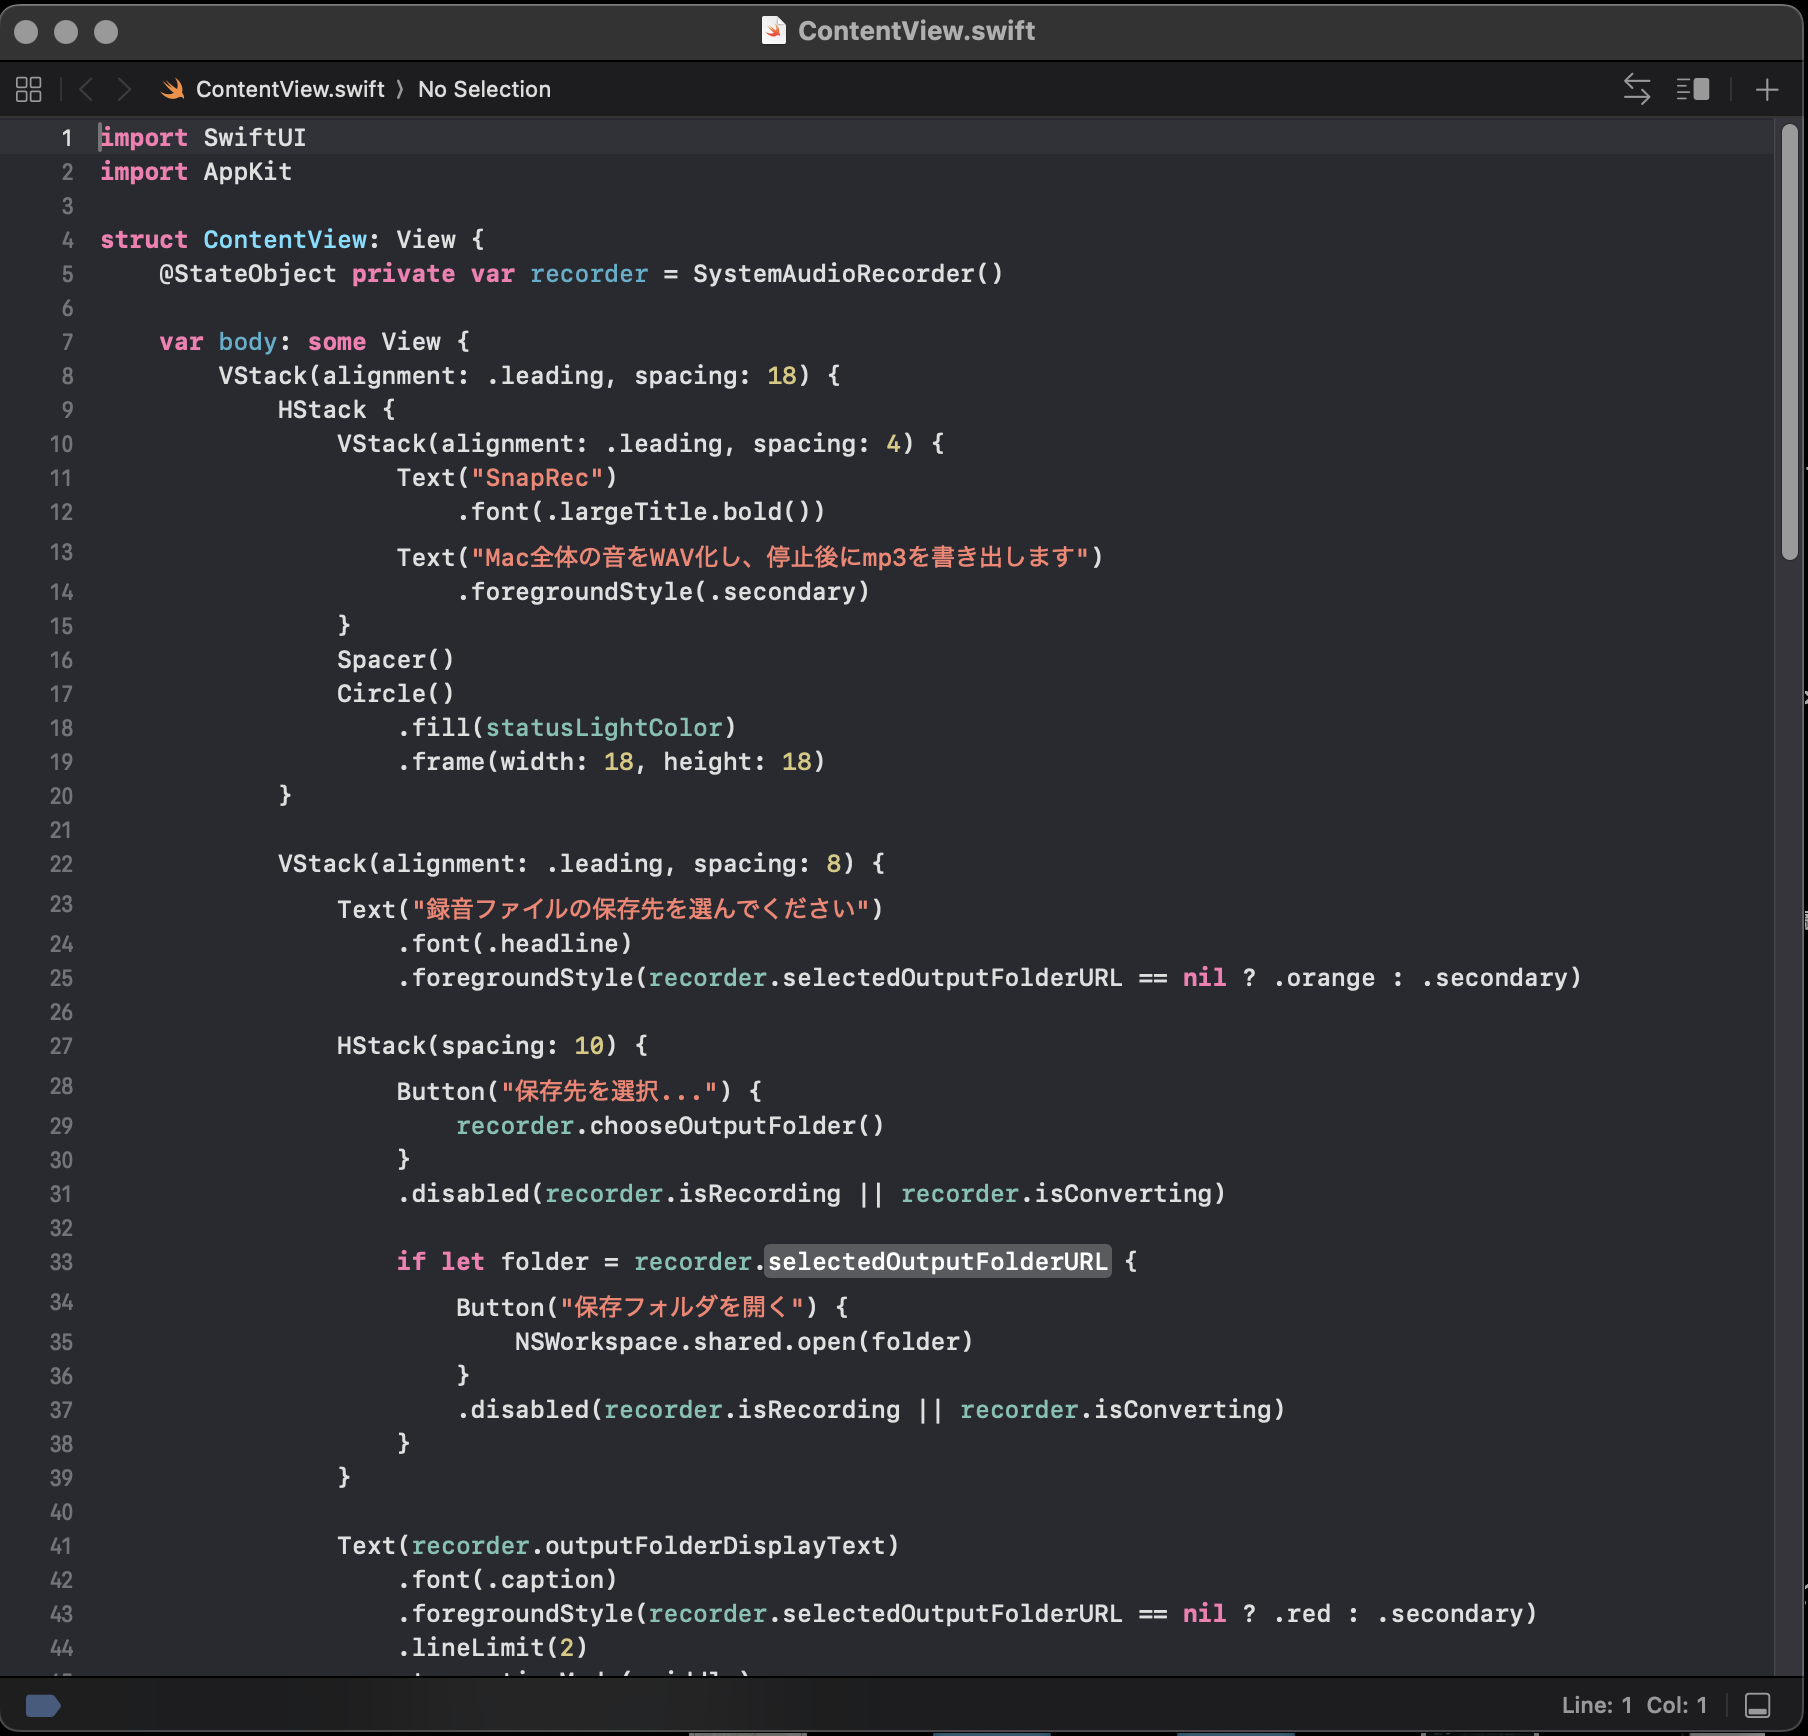1808x1736 pixels.
Task: Click the statusLightColor identifier
Action: (x=604, y=728)
